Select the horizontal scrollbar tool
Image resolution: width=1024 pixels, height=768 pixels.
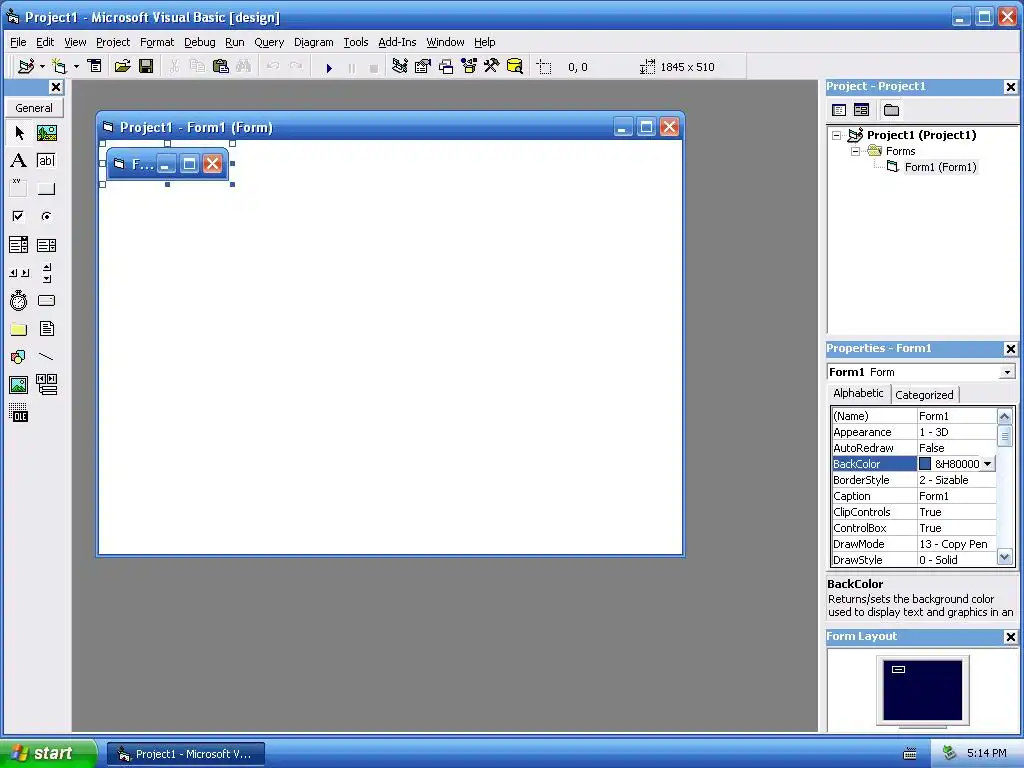tap(19, 273)
